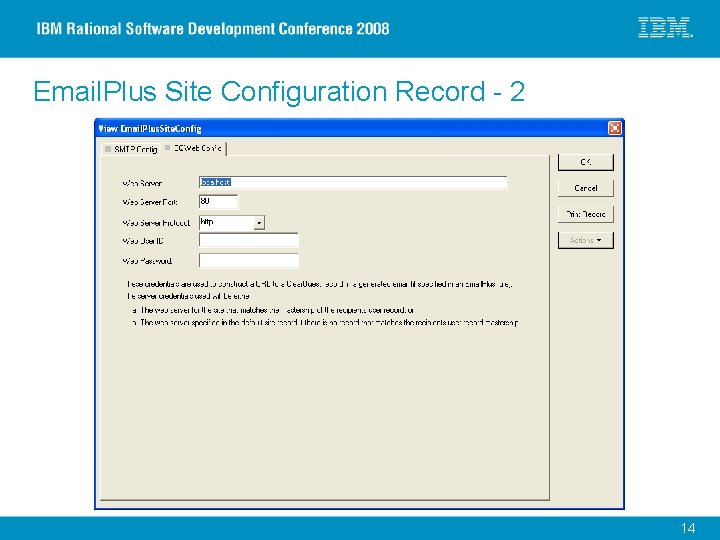The image size is (720, 540).
Task: Open the Web Server Protocol dropdown arrow
Action: [x=259, y=223]
